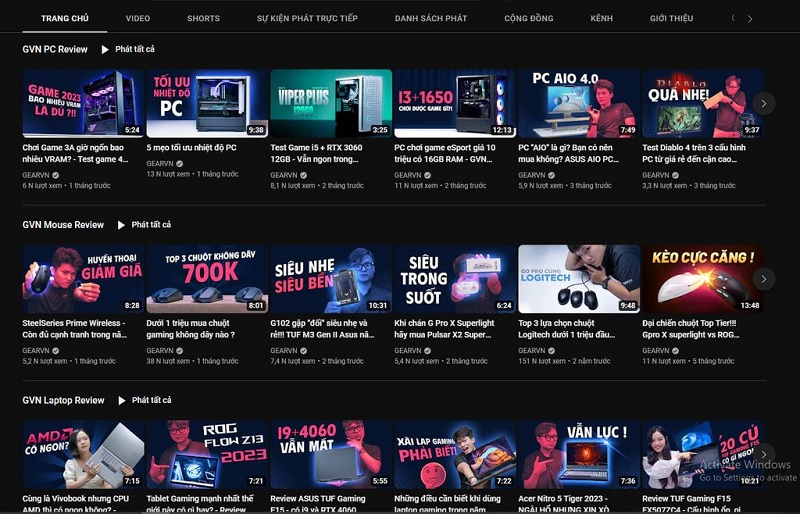Open the AMD CÓ NGON laptop thumbnail
Screen dimensions: 800x514
(x=83, y=454)
